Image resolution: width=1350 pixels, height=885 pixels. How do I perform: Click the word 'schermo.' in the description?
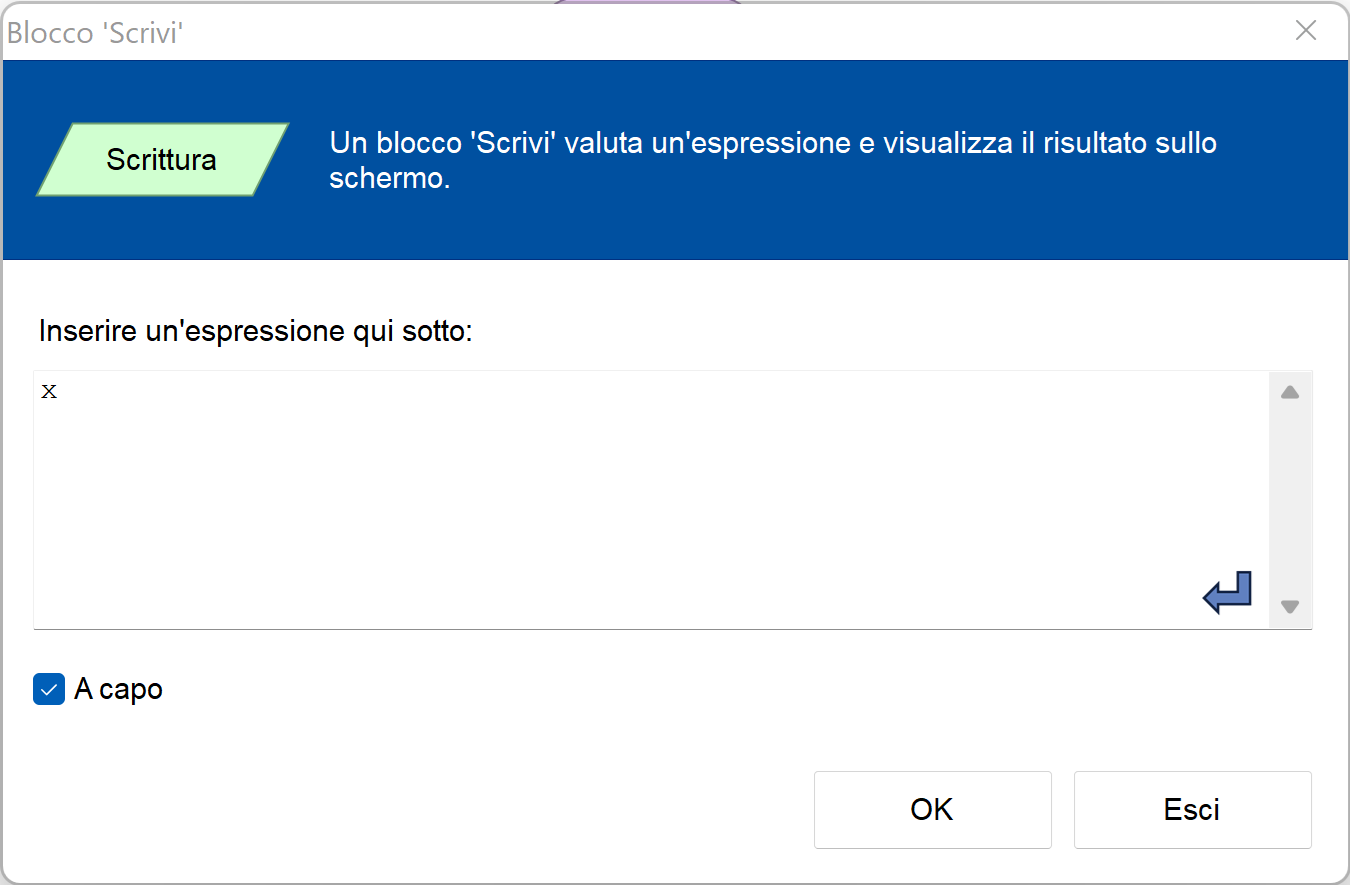pyautogui.click(x=390, y=179)
